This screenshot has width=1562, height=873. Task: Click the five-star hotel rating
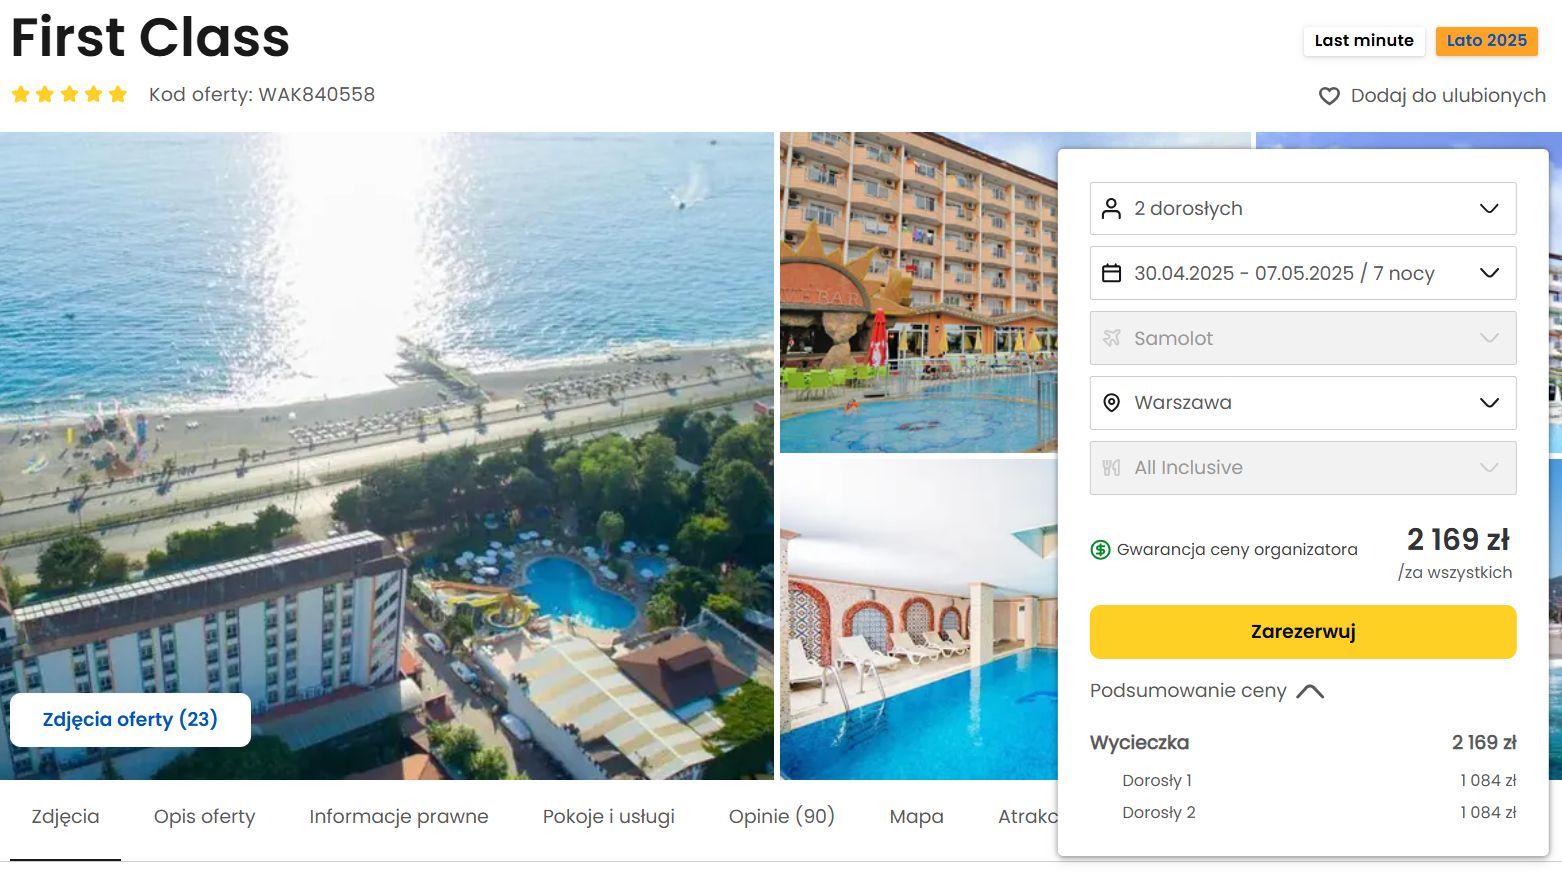click(x=69, y=94)
